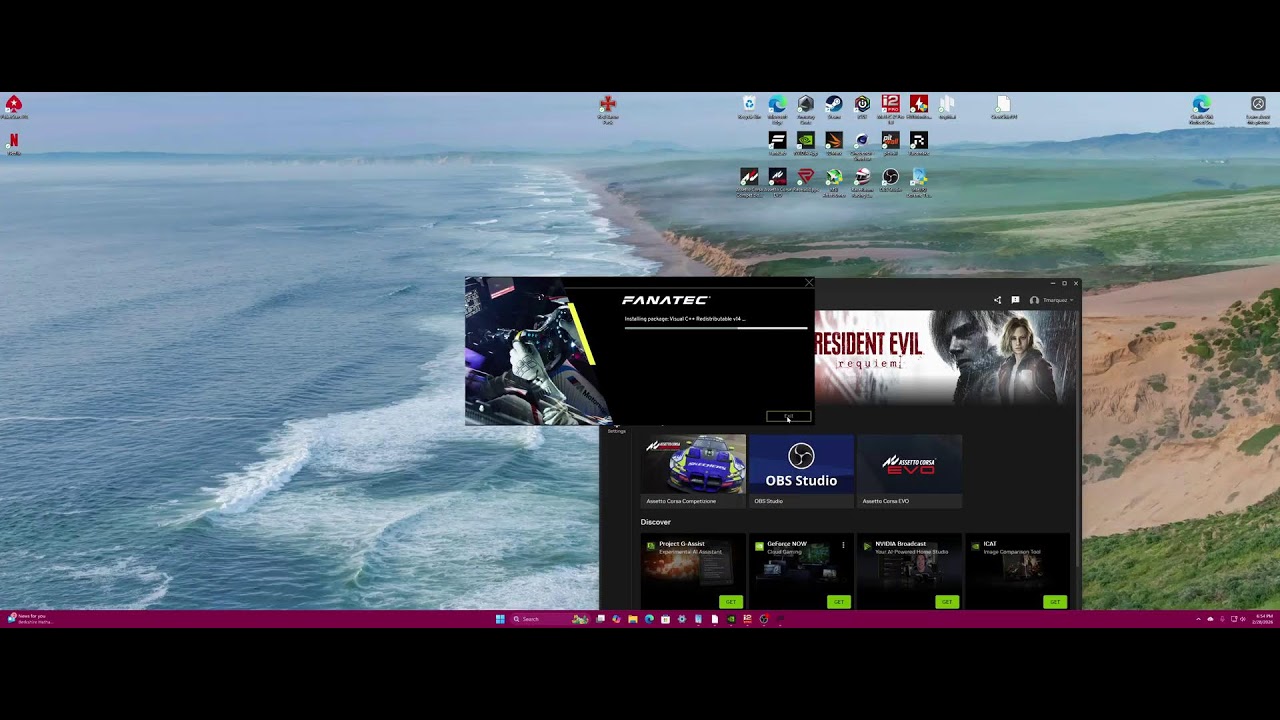Open the Resident Evil Requiem banner
The height and width of the screenshot is (720, 1280).
point(947,357)
